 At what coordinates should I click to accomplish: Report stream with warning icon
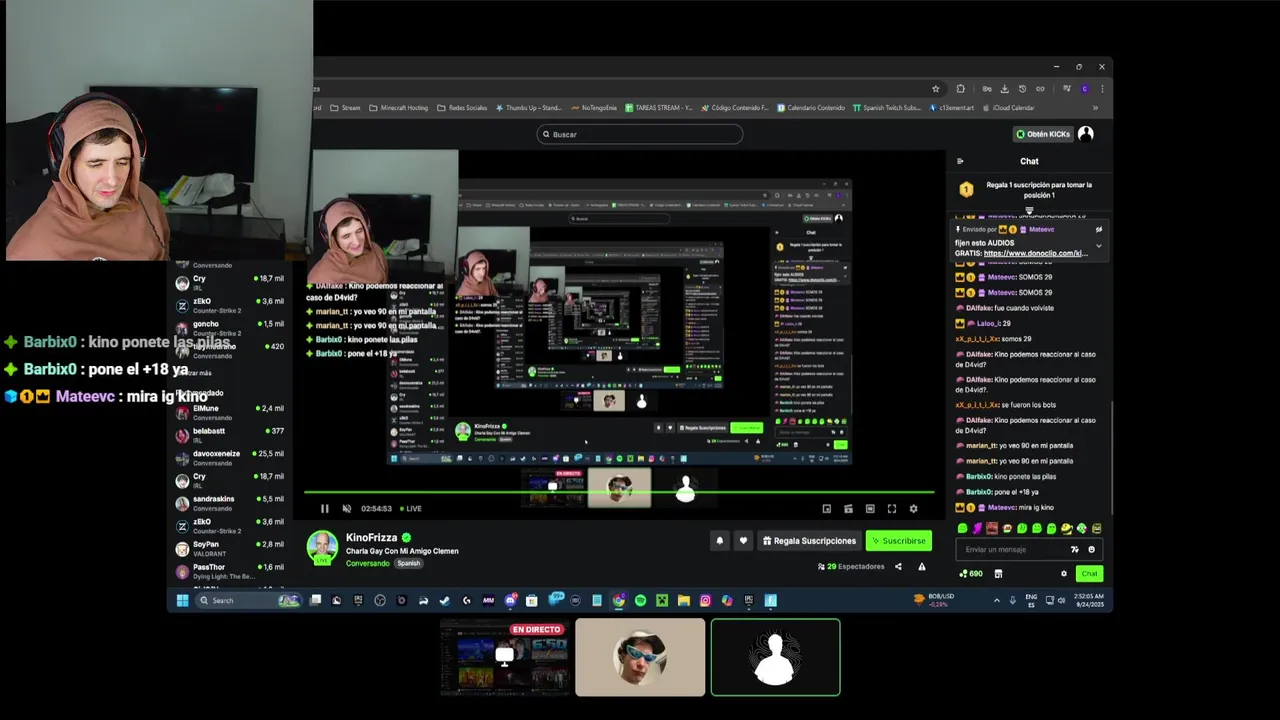[922, 567]
